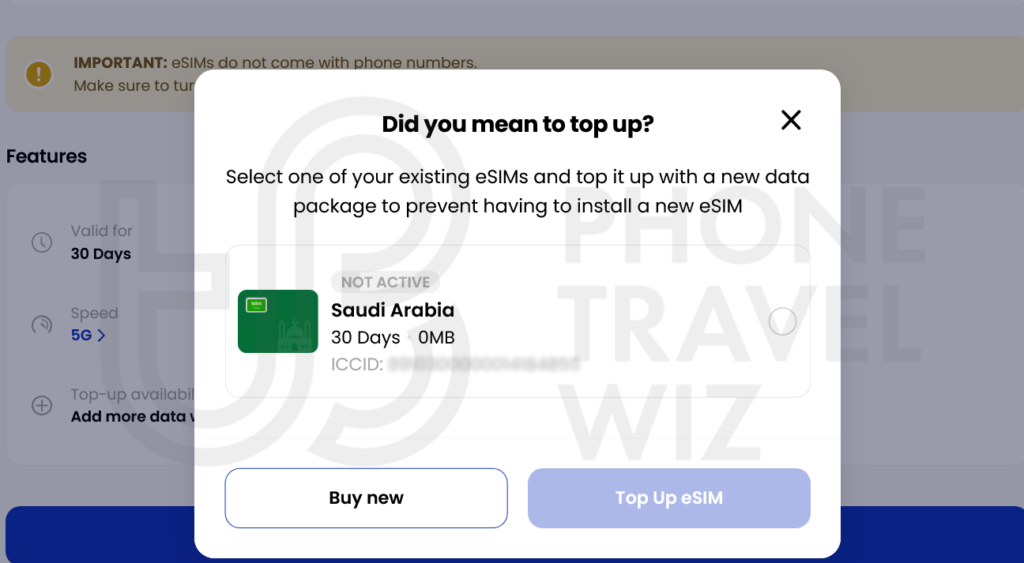The height and width of the screenshot is (563, 1024).
Task: Click the Saudi Arabia eSIM name
Action: [x=392, y=310]
